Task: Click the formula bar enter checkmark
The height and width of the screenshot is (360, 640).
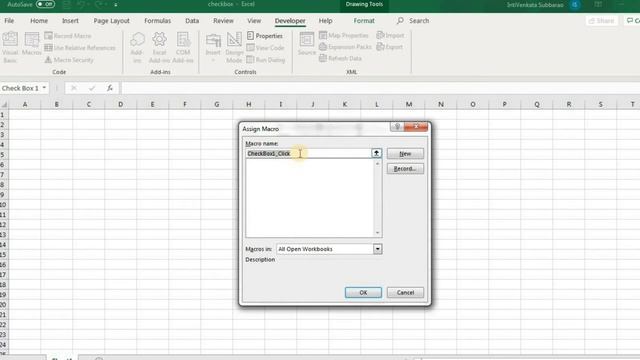Action: click(92, 88)
